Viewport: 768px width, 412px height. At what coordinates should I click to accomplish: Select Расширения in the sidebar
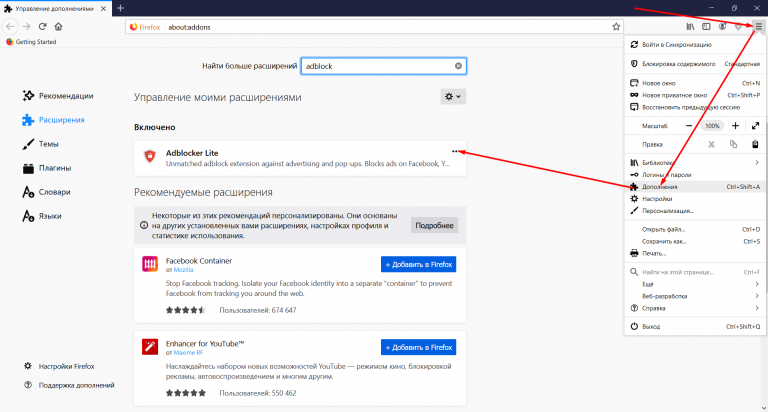pyautogui.click(x=53, y=120)
